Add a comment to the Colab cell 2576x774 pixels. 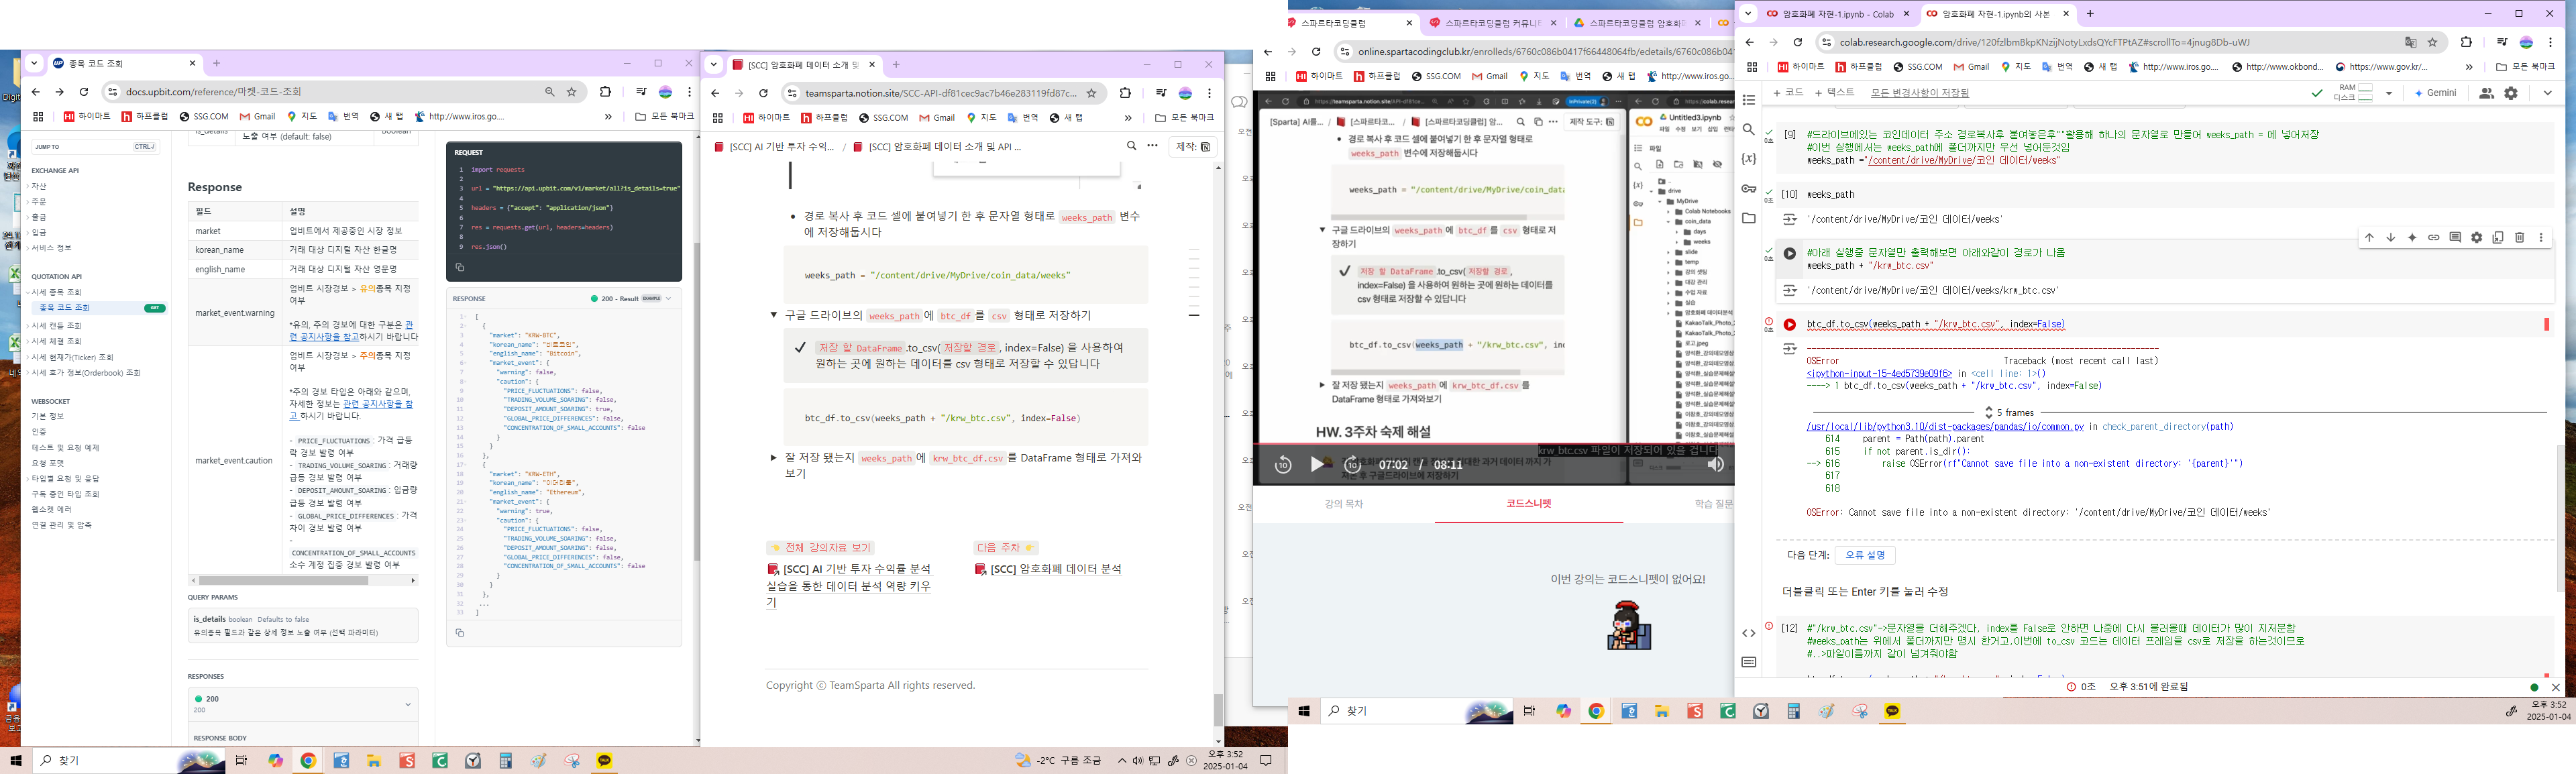[x=2455, y=237]
